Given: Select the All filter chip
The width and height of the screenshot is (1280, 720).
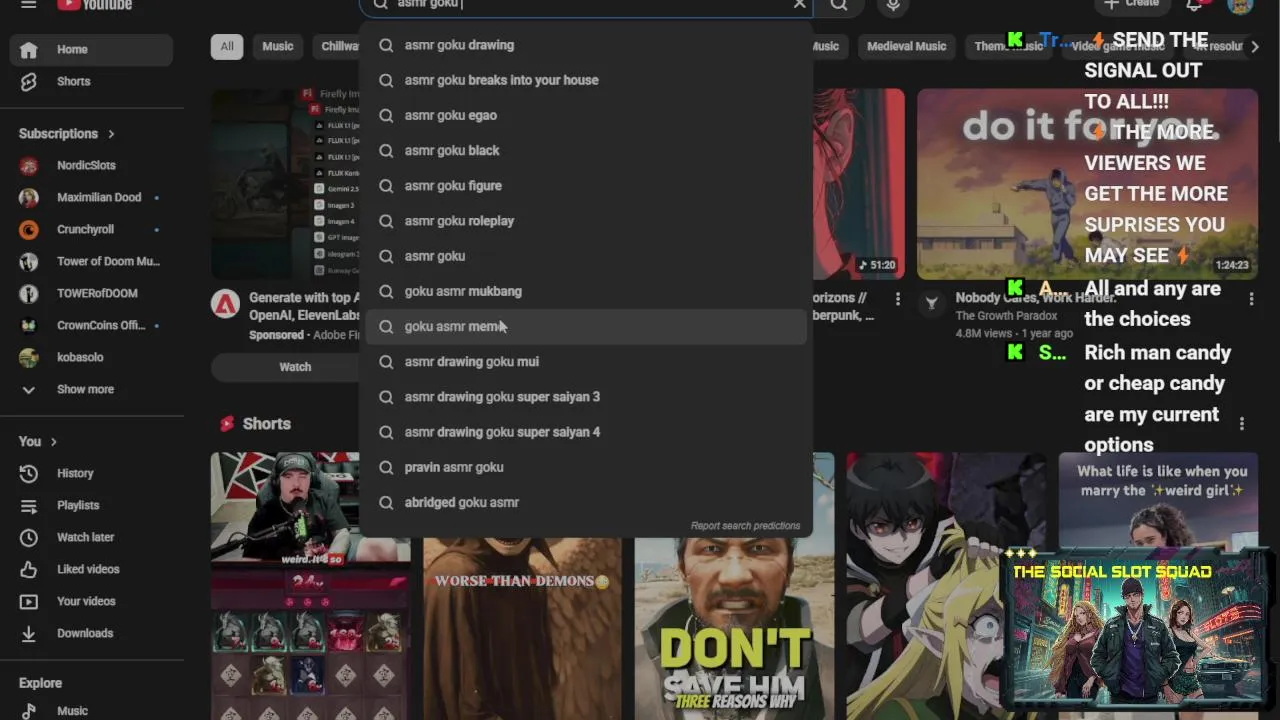Looking at the screenshot, I should tap(227, 46).
